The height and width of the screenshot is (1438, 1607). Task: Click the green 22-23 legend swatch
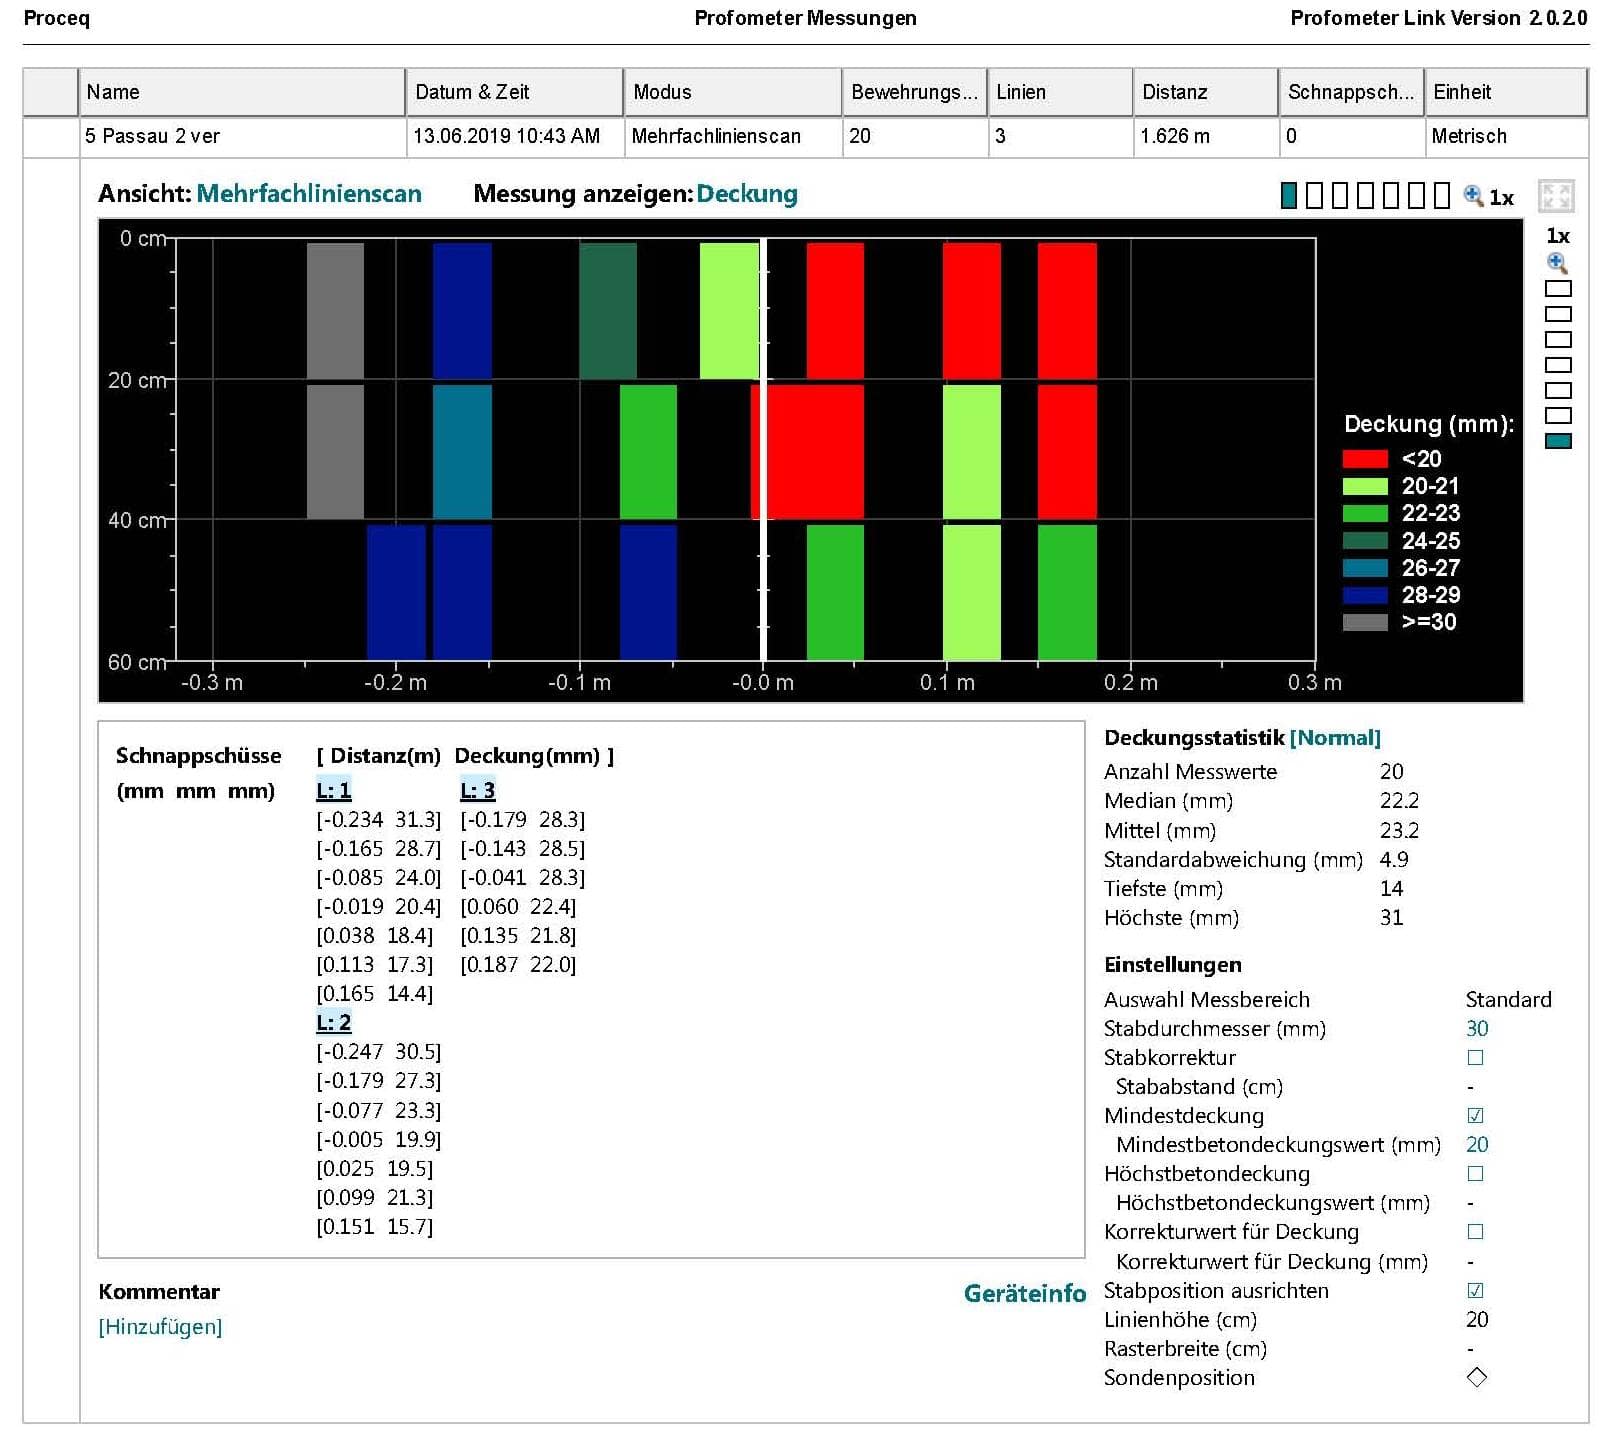pos(1365,513)
